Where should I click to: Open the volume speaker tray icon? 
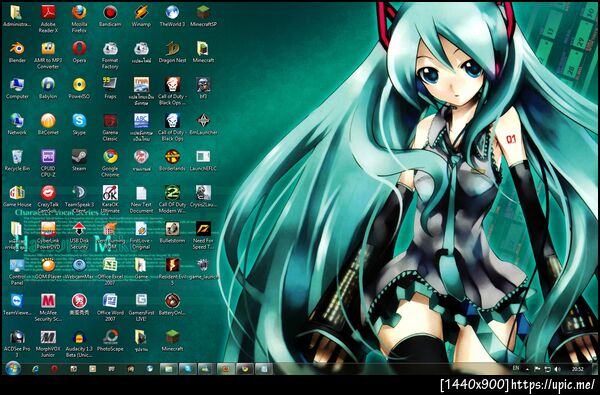(557, 369)
